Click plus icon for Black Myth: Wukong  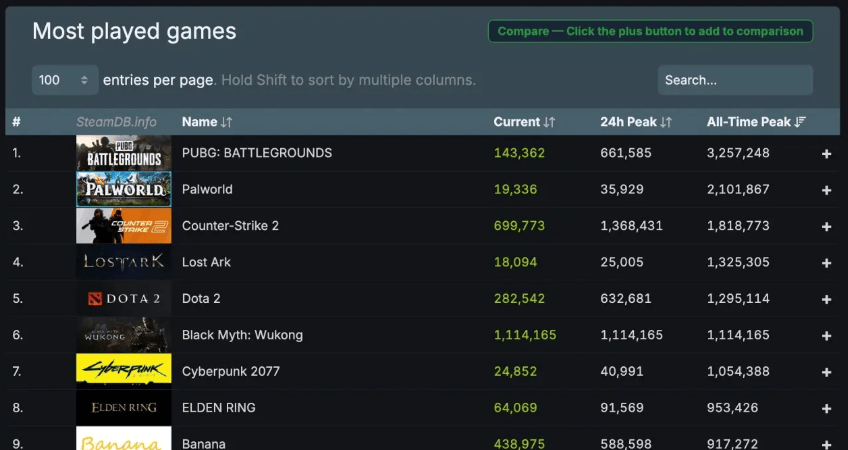click(826, 336)
